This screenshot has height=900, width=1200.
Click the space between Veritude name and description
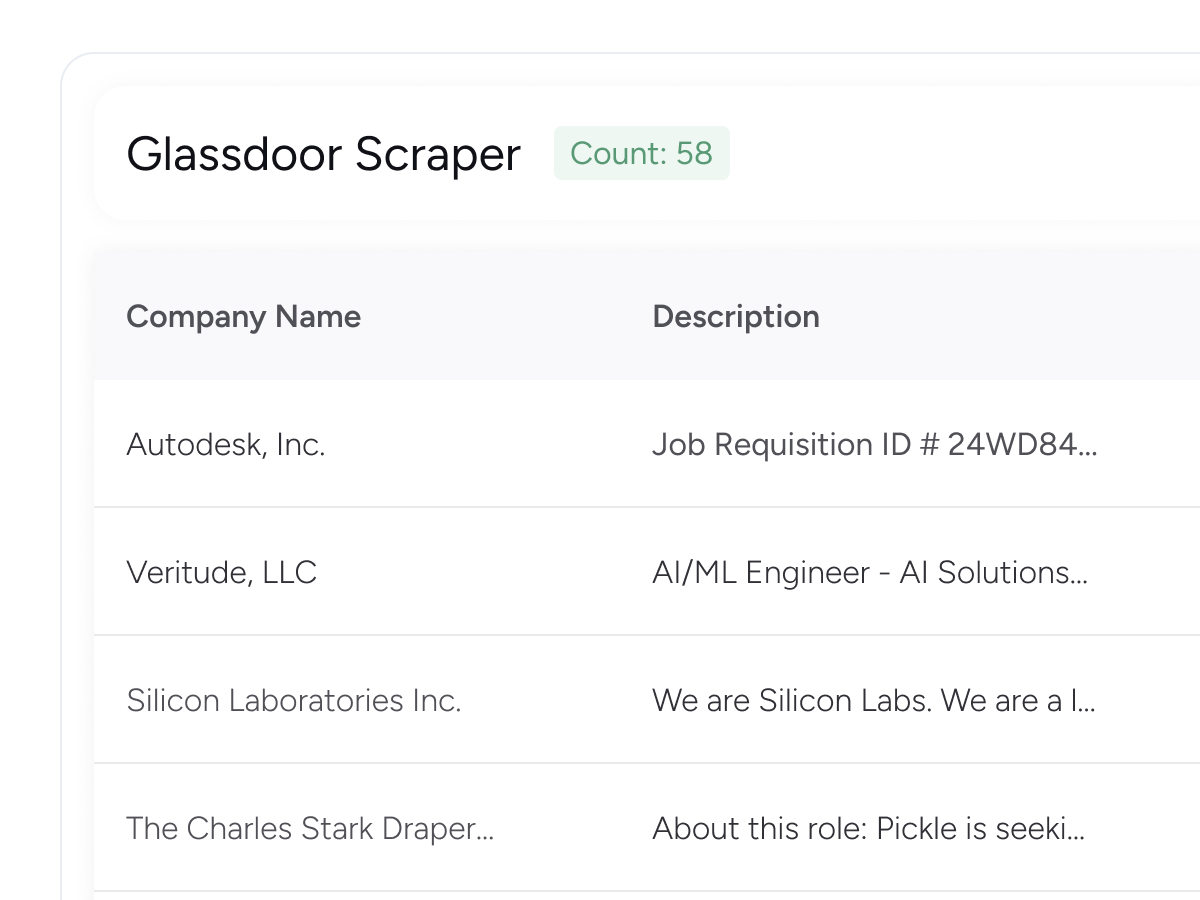tap(485, 572)
